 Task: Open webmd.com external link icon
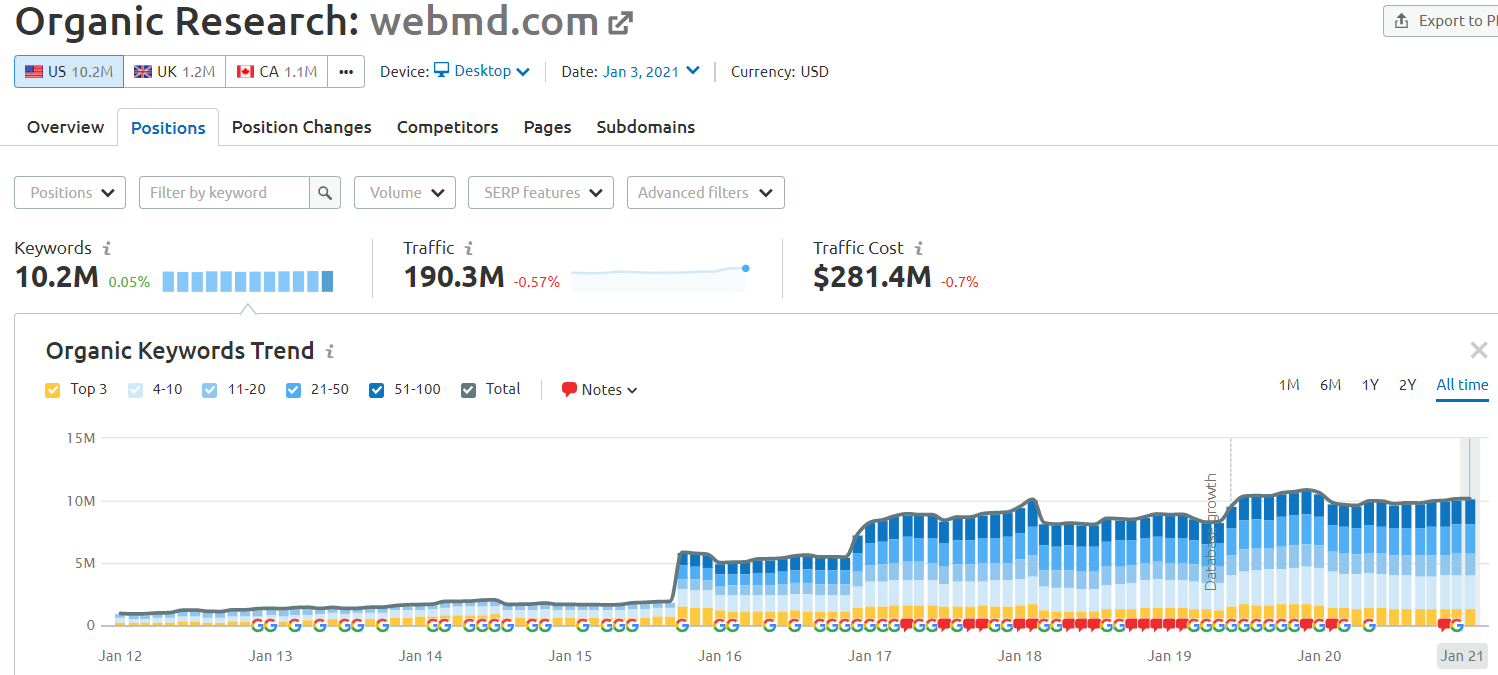[621, 21]
